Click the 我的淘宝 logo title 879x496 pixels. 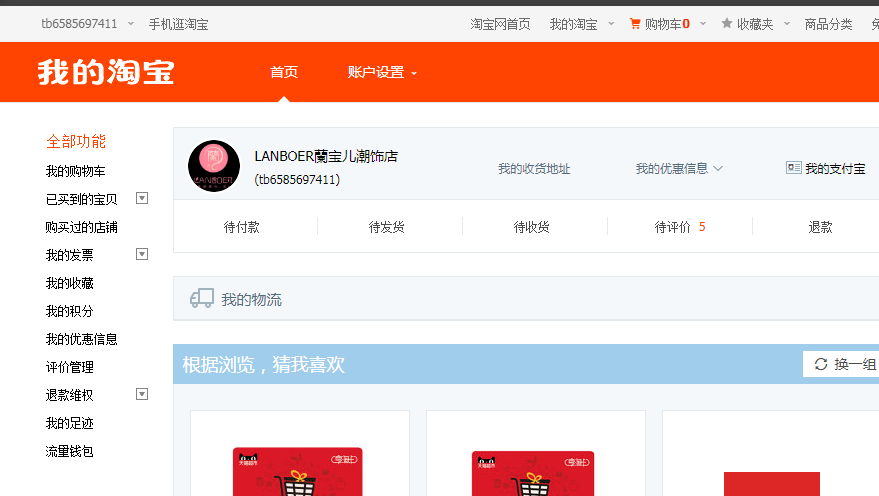coord(106,72)
